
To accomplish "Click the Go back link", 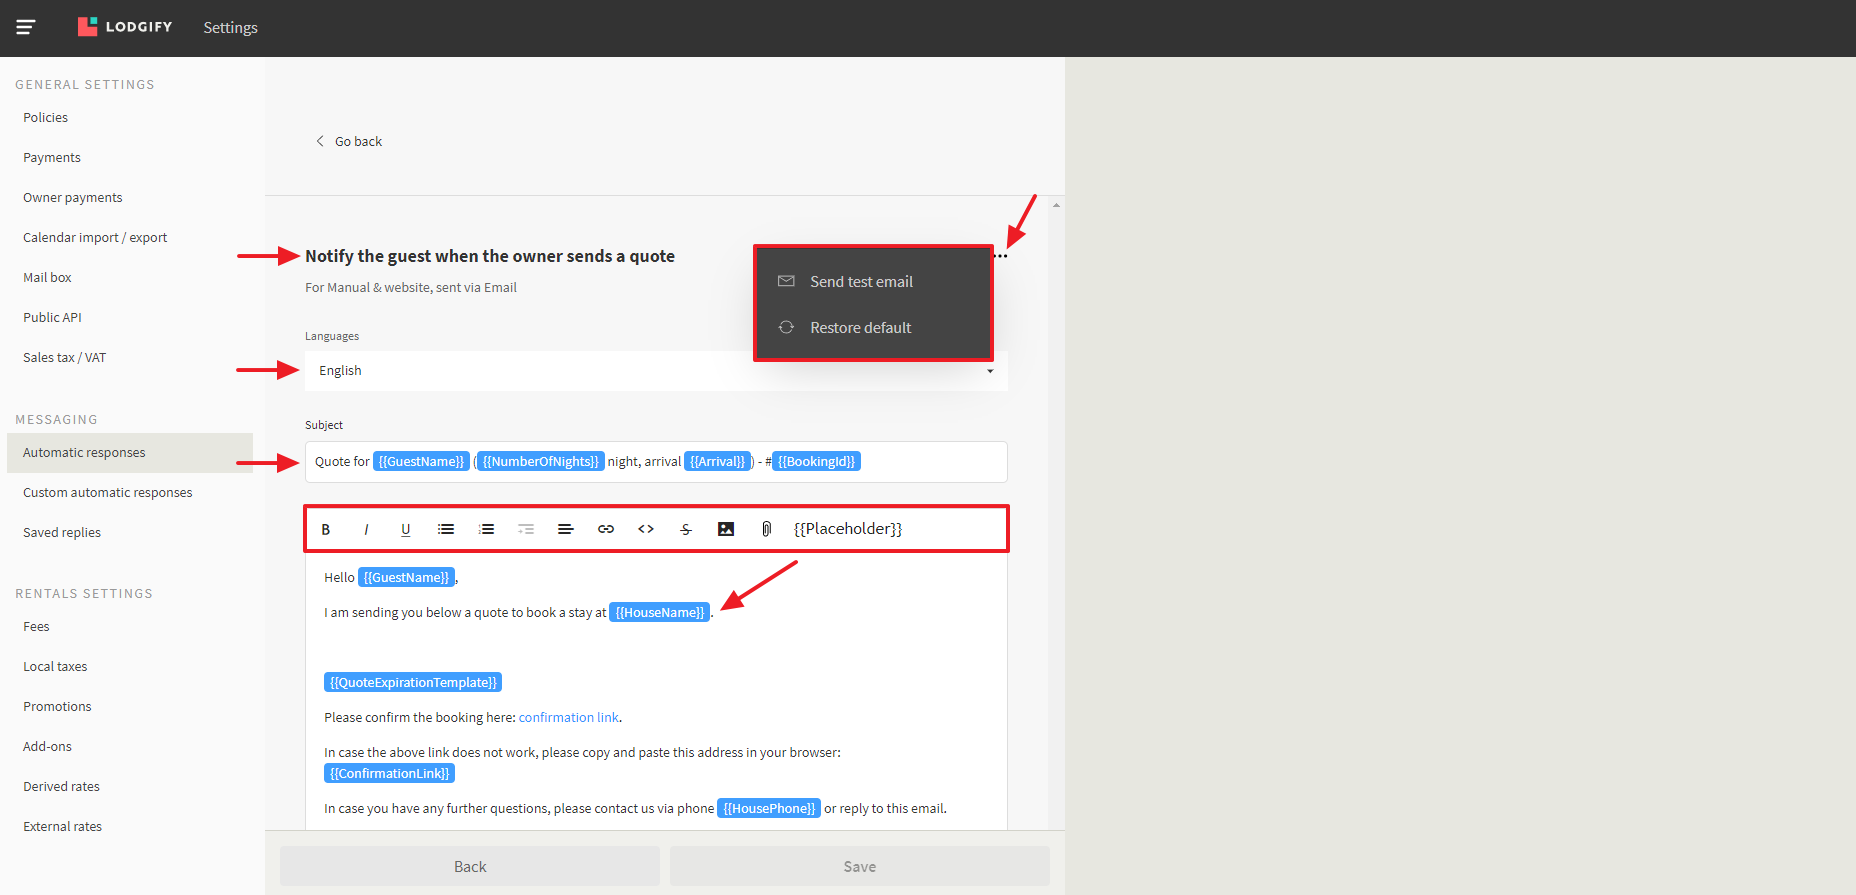I will coord(358,141).
